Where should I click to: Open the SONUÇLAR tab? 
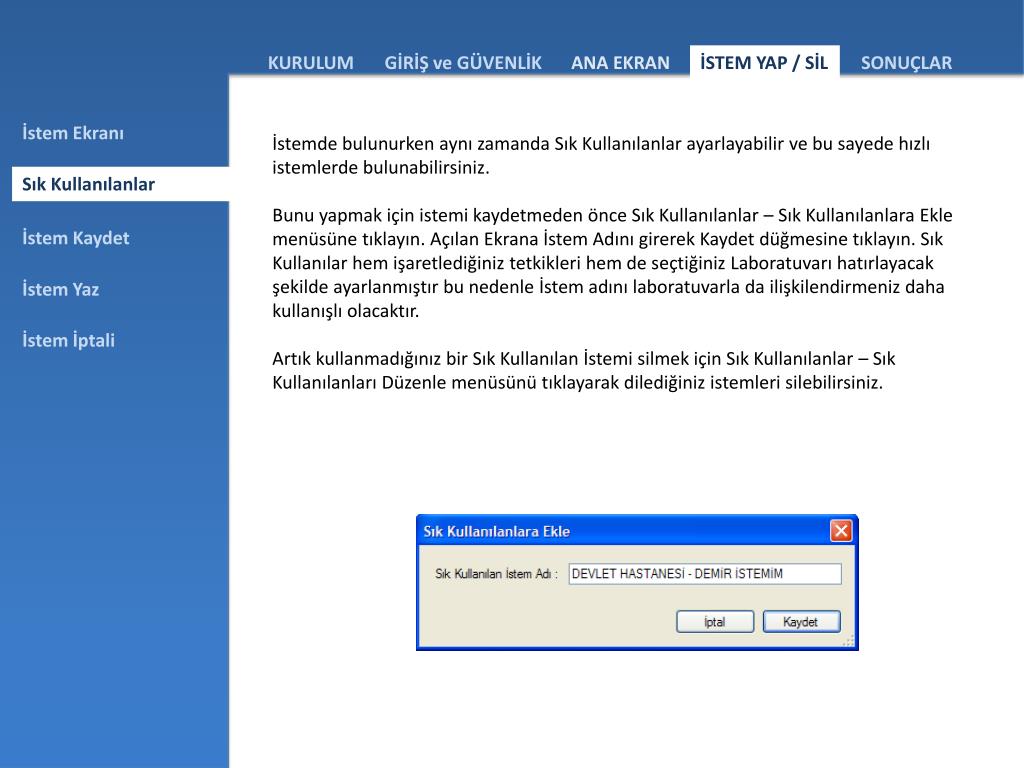906,63
